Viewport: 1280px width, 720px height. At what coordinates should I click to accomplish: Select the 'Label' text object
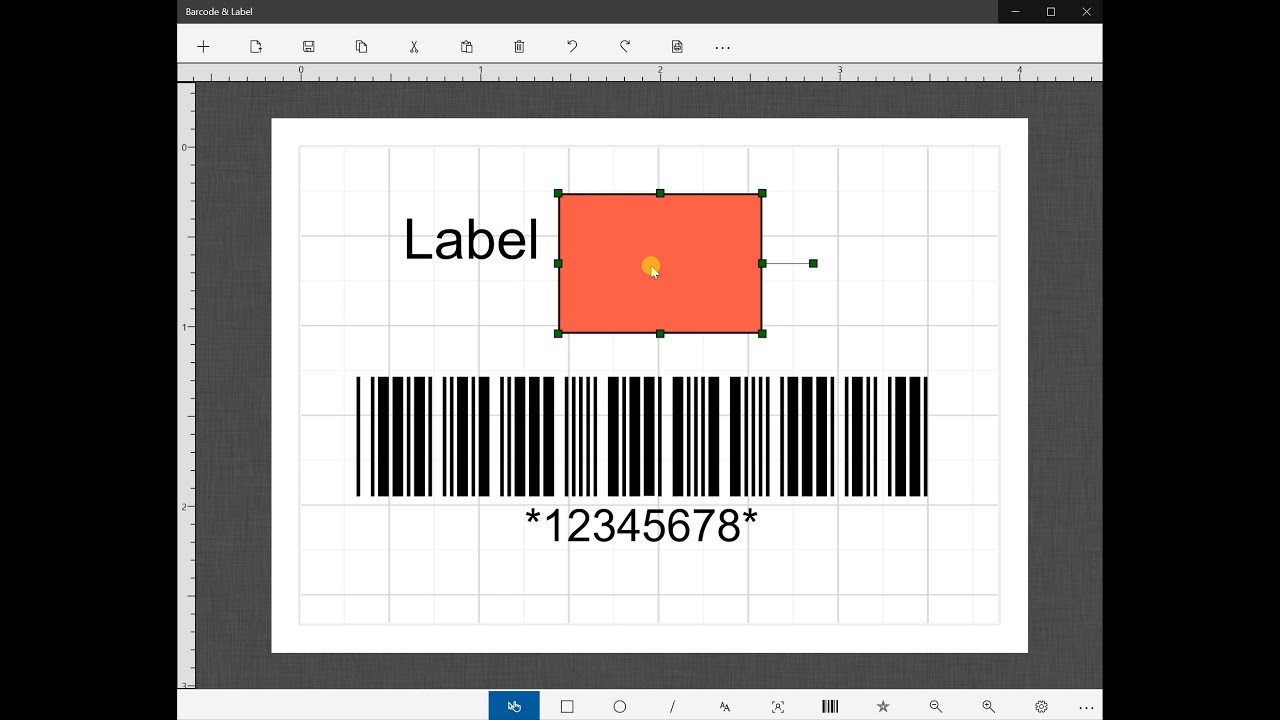tap(471, 240)
